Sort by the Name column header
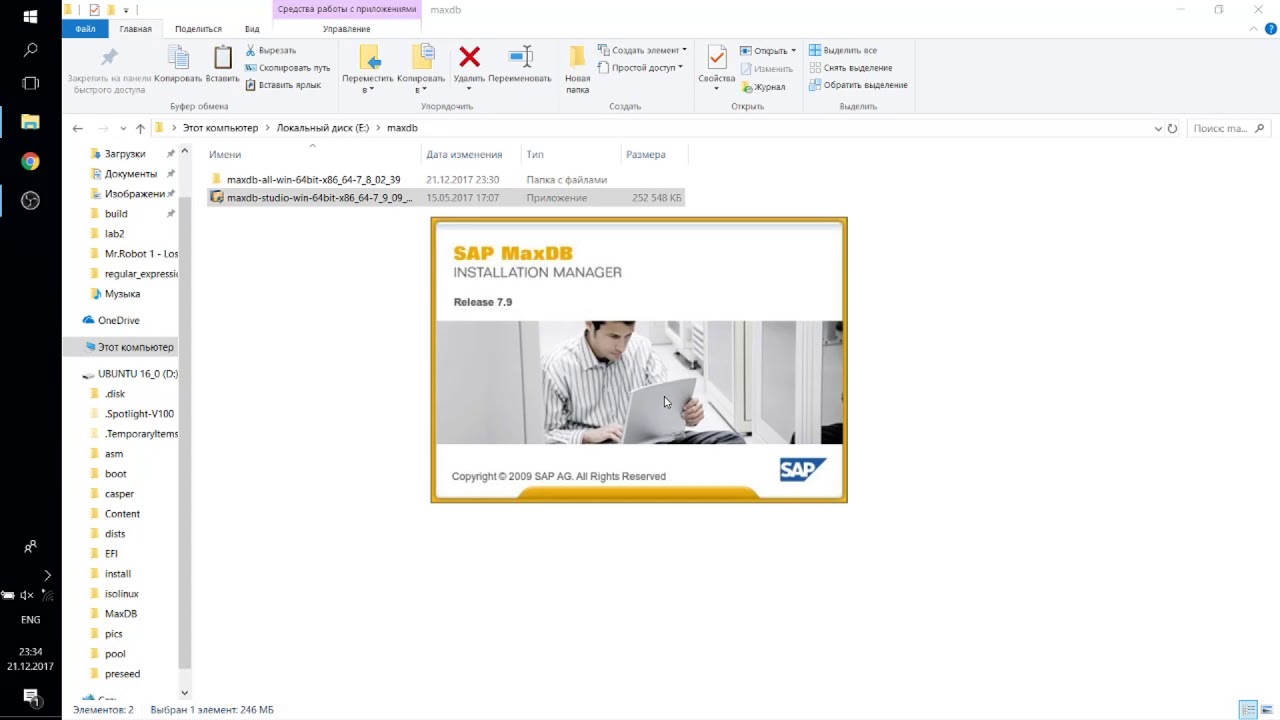The width and height of the screenshot is (1280, 720). click(312, 154)
